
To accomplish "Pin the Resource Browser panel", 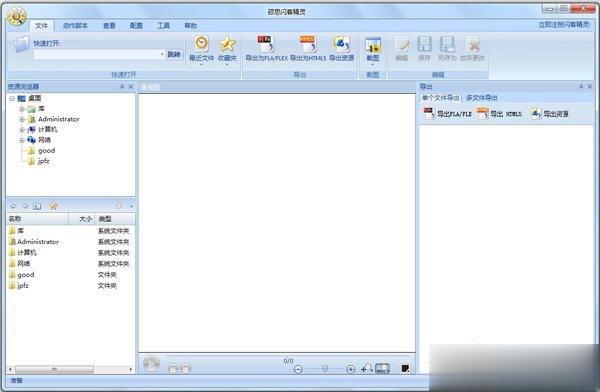I will pos(122,87).
